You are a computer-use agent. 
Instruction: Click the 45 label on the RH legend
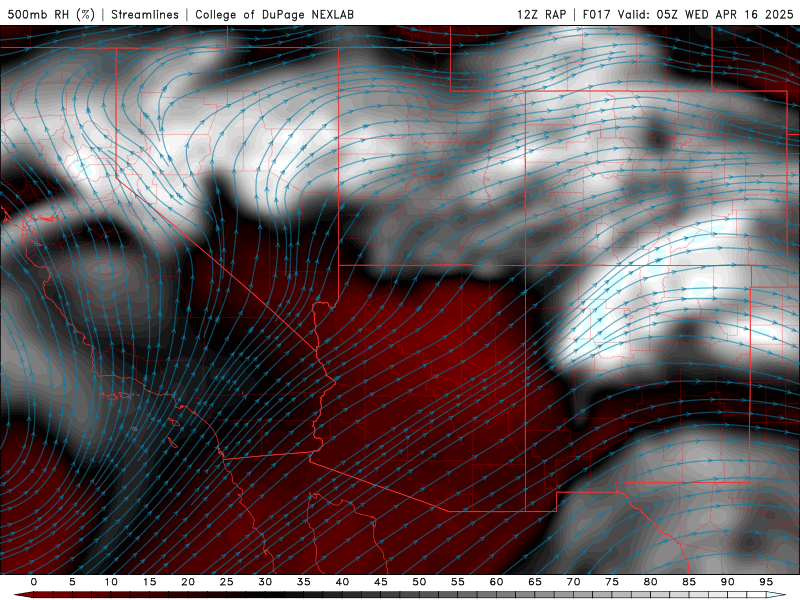381,582
